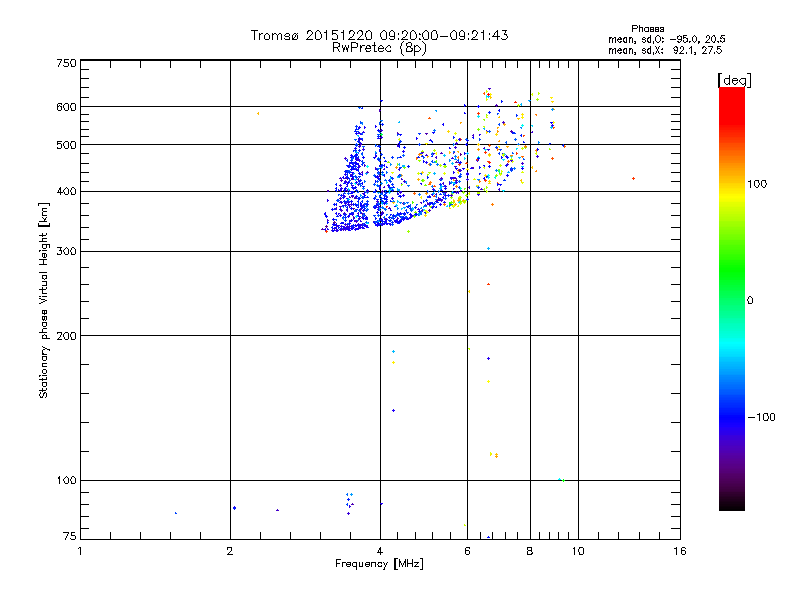The height and width of the screenshot is (600, 800).
Task: Click the y-axis label "Stationary phase Virtual Height [km]"
Action: click(x=43, y=300)
